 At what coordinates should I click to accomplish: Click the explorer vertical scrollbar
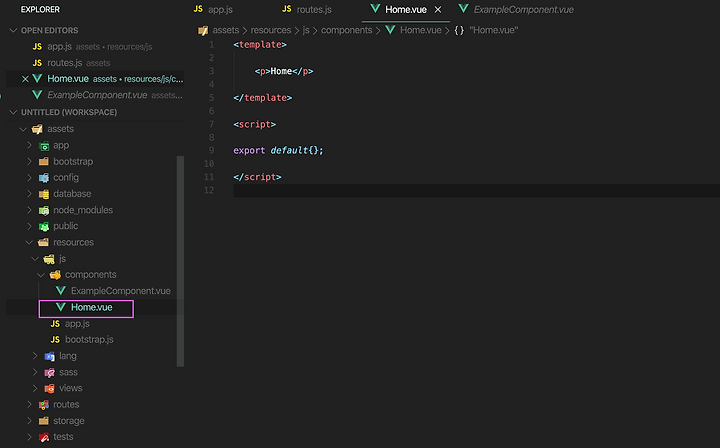click(180, 261)
